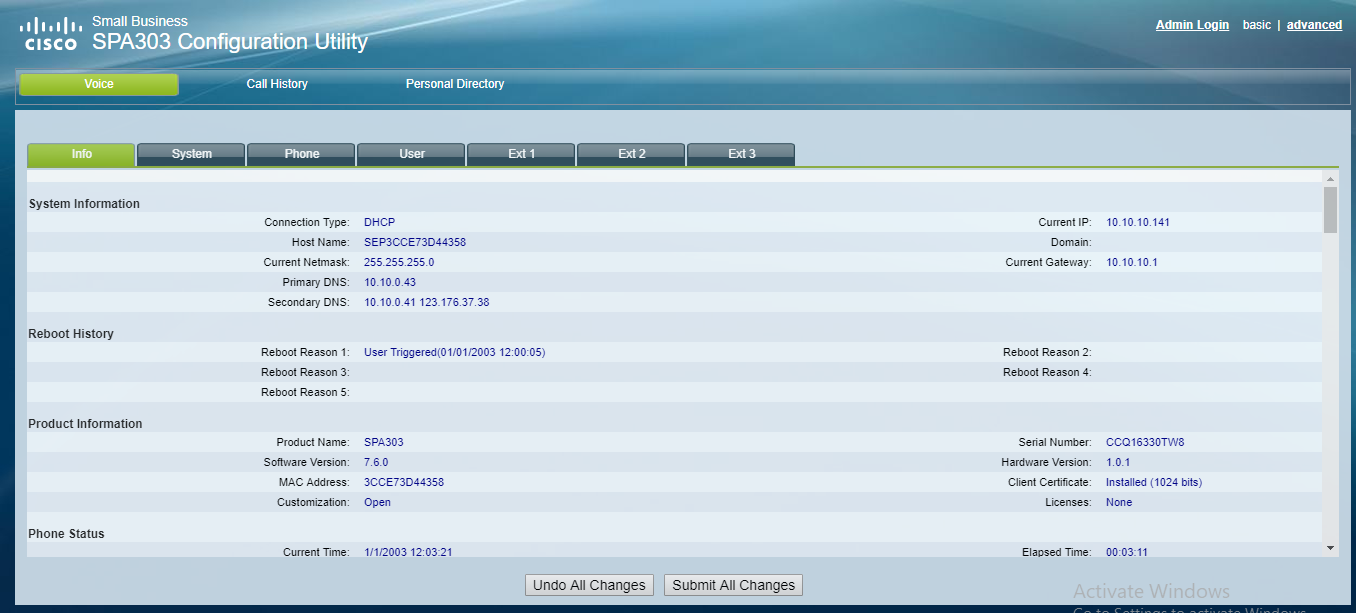Click the Reboot Reason 5 label
The width and height of the screenshot is (1356, 613).
[305, 392]
